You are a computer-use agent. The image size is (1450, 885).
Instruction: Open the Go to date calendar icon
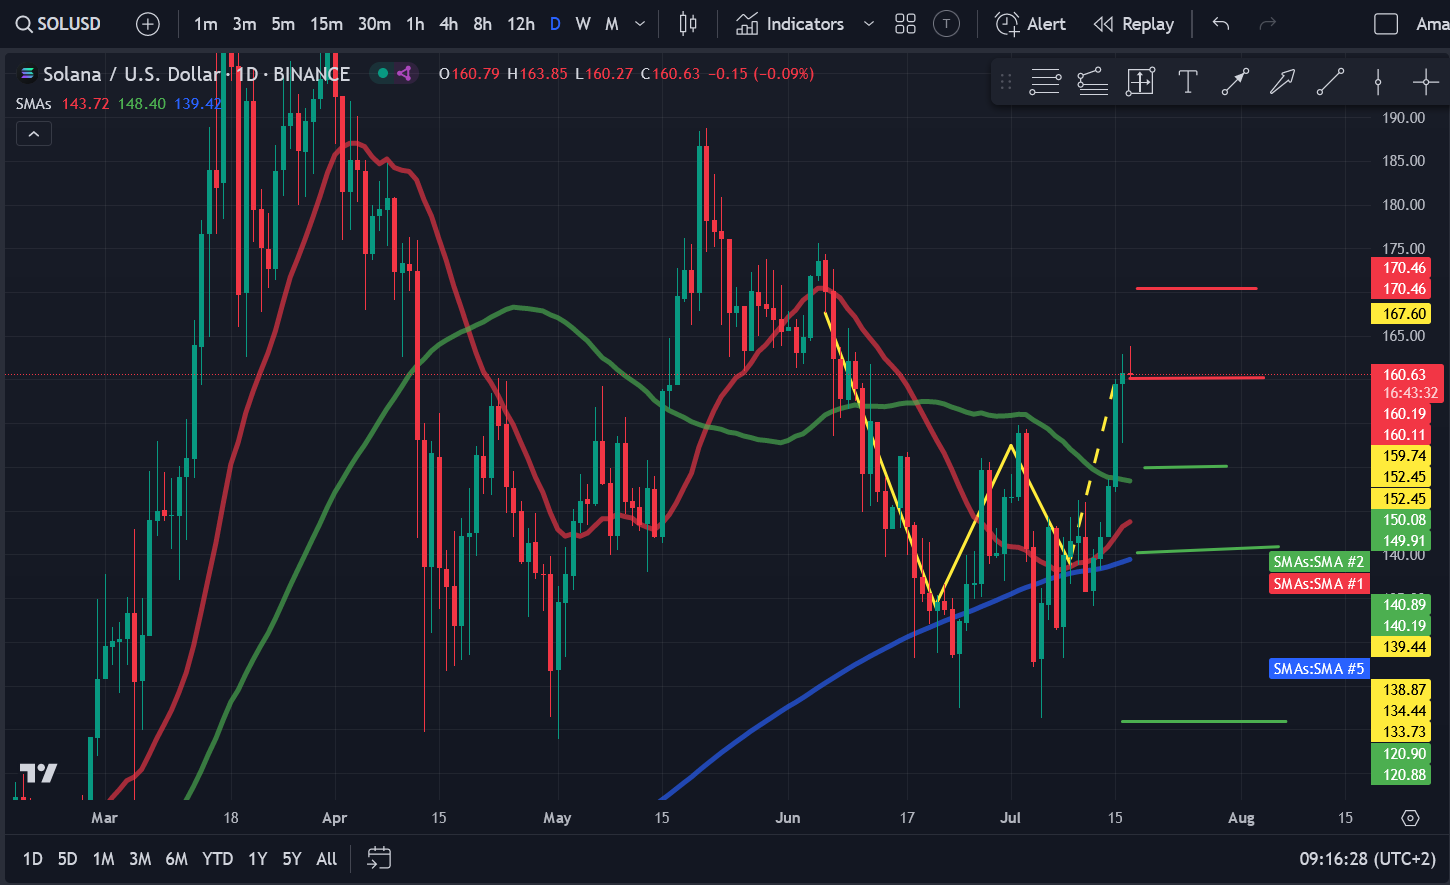[x=379, y=858]
